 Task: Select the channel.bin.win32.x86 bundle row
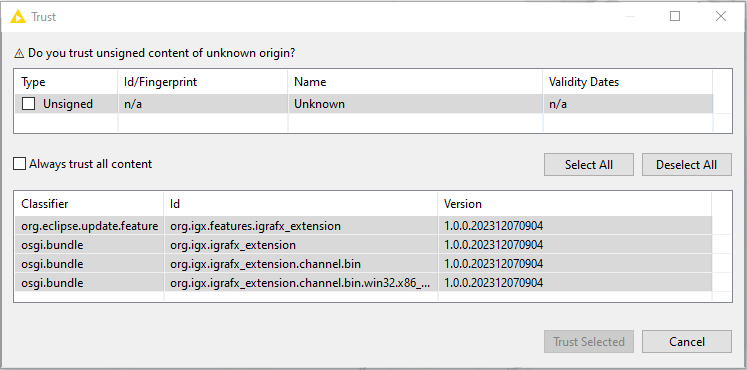click(x=363, y=283)
